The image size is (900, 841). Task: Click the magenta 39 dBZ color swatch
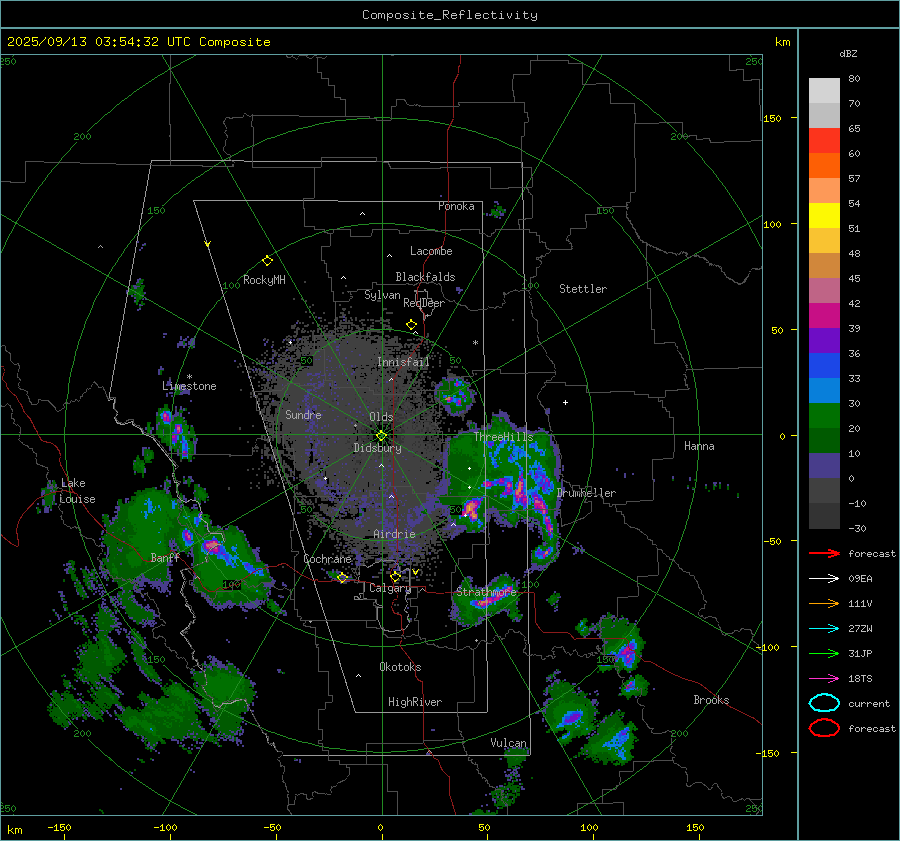[x=824, y=316]
